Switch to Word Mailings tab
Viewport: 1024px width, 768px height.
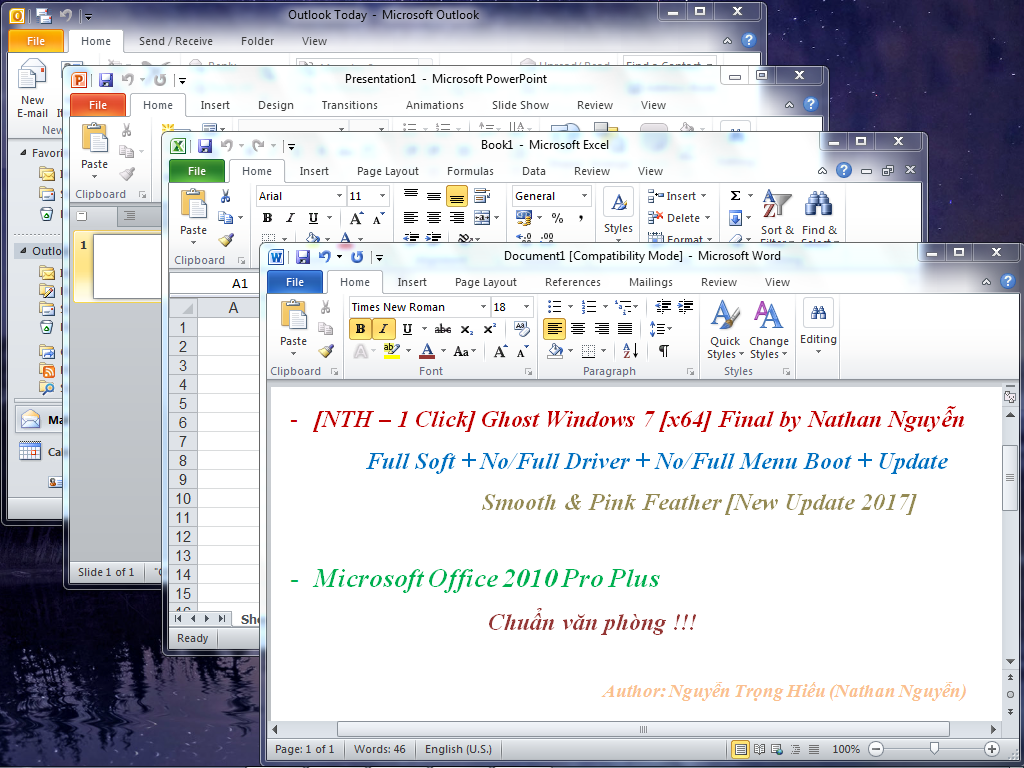(x=650, y=282)
